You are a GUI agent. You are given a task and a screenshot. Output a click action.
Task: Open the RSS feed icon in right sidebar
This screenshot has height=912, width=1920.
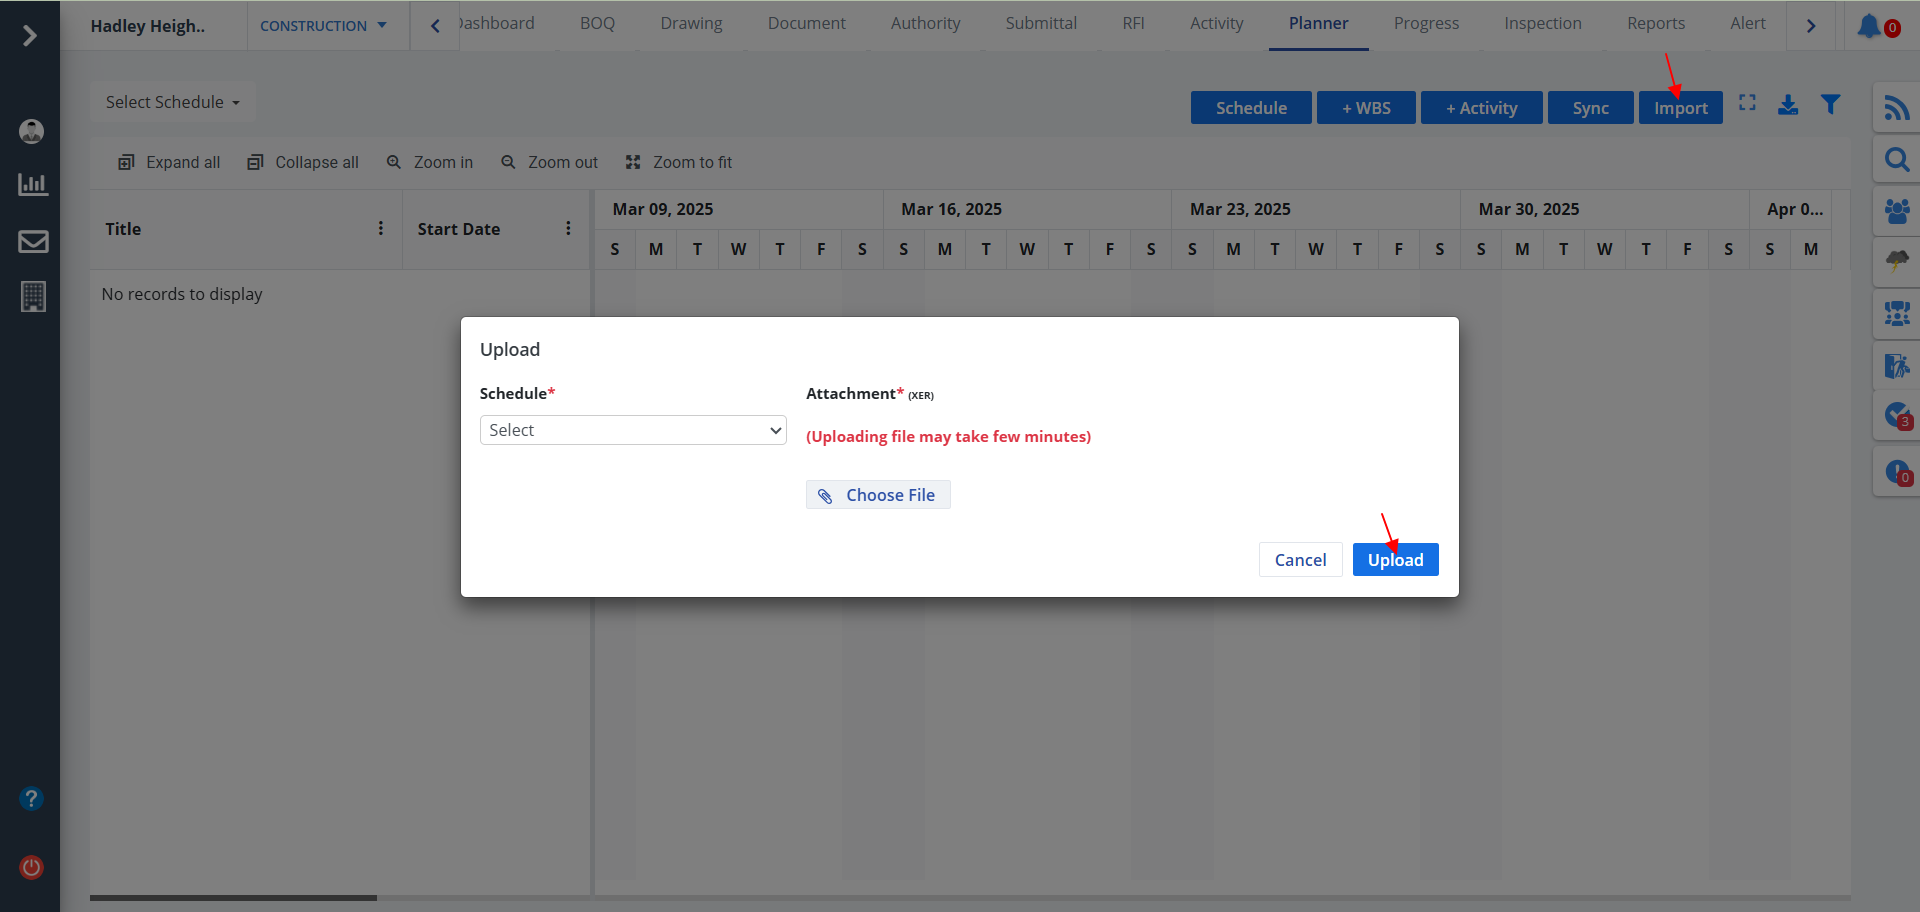(x=1896, y=107)
